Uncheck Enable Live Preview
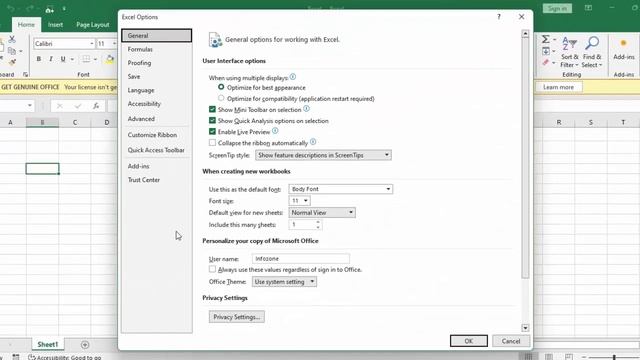The width and height of the screenshot is (640, 360). (x=212, y=131)
